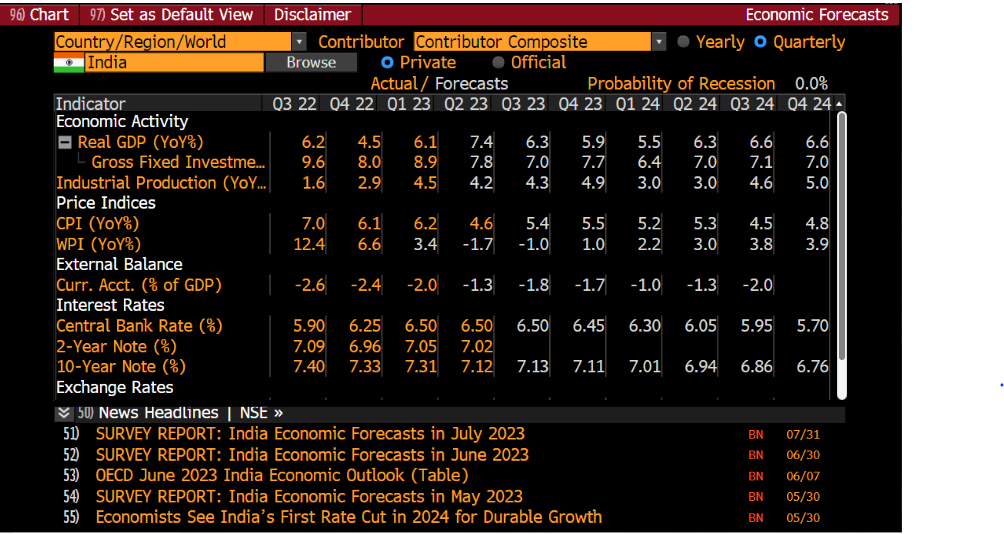Select the 2-Year Note (%) indicator
Image resolution: width=1004 pixels, height=534 pixels.
pos(117,347)
